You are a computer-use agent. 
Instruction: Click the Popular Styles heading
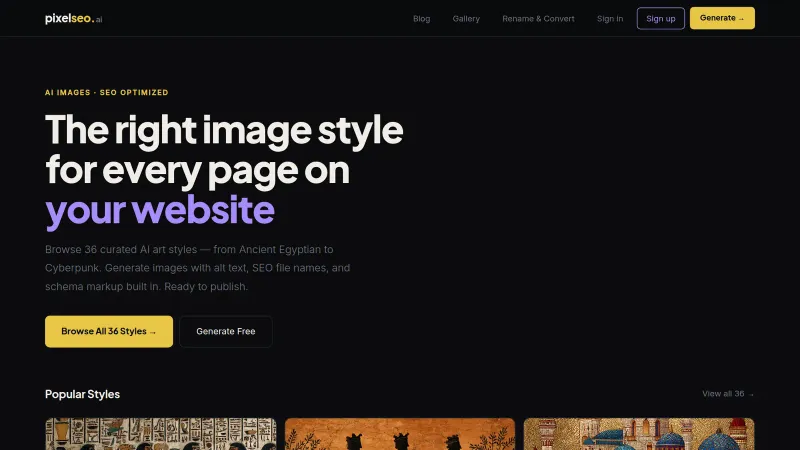click(82, 394)
